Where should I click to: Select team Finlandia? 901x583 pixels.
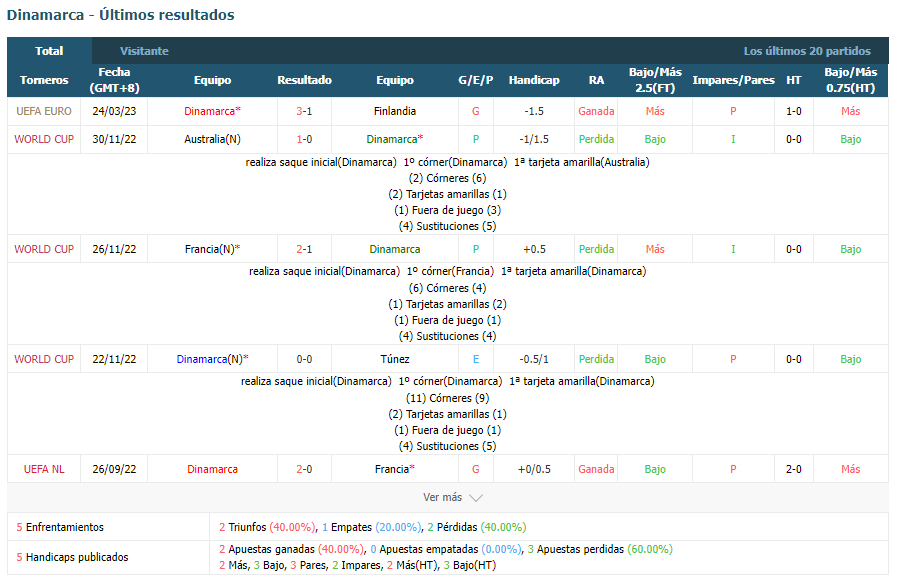coord(395,111)
